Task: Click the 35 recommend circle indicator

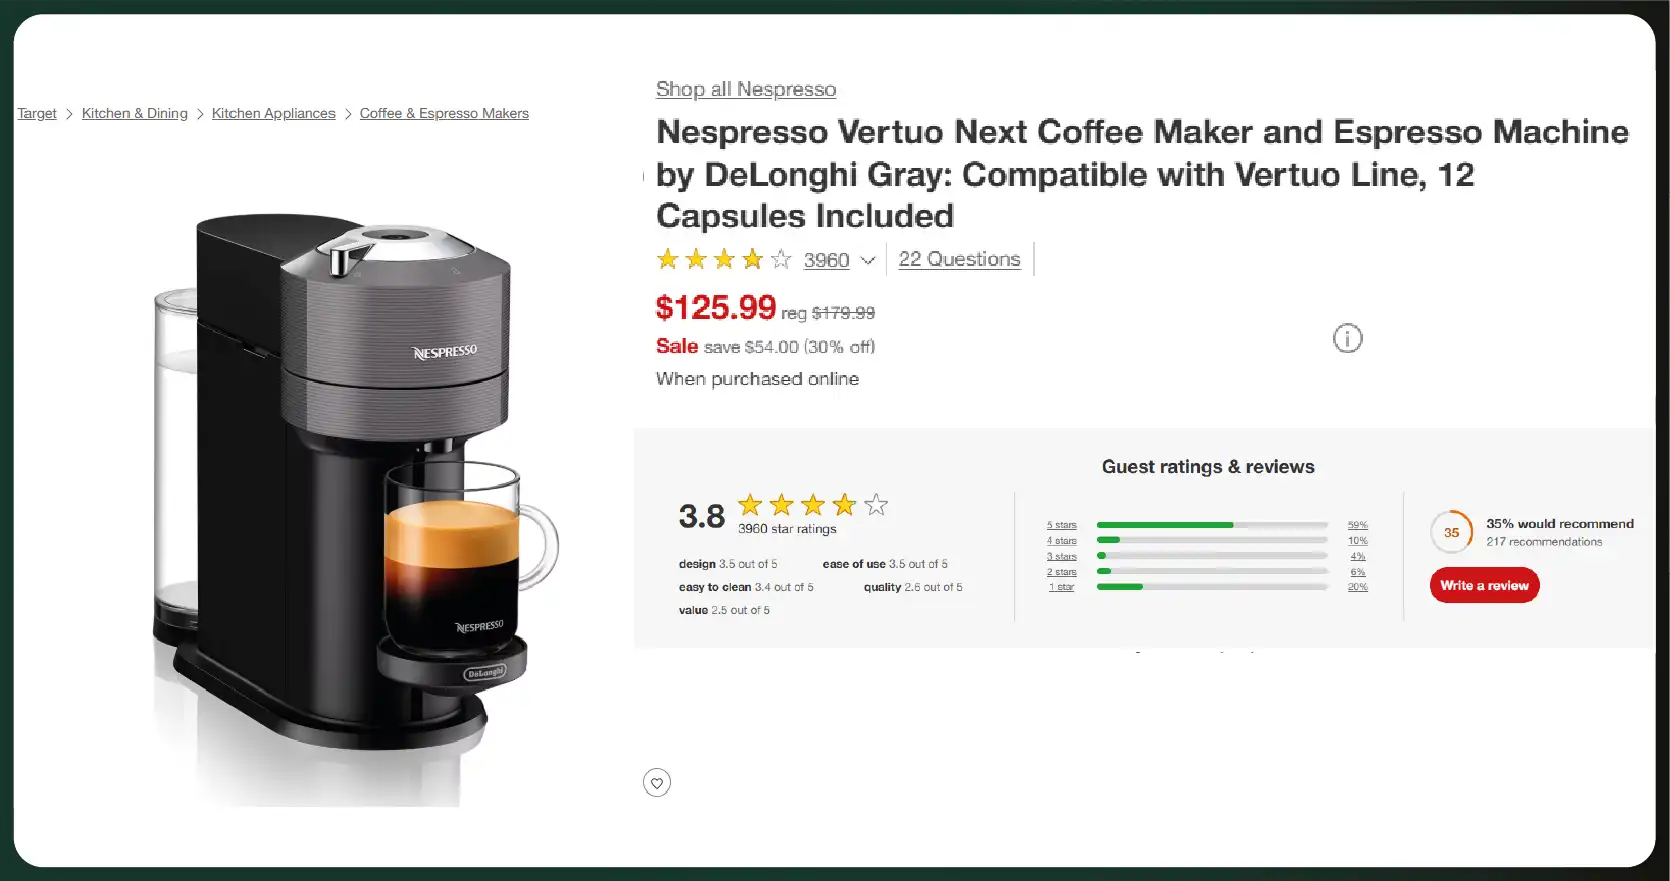Action: (x=1451, y=532)
